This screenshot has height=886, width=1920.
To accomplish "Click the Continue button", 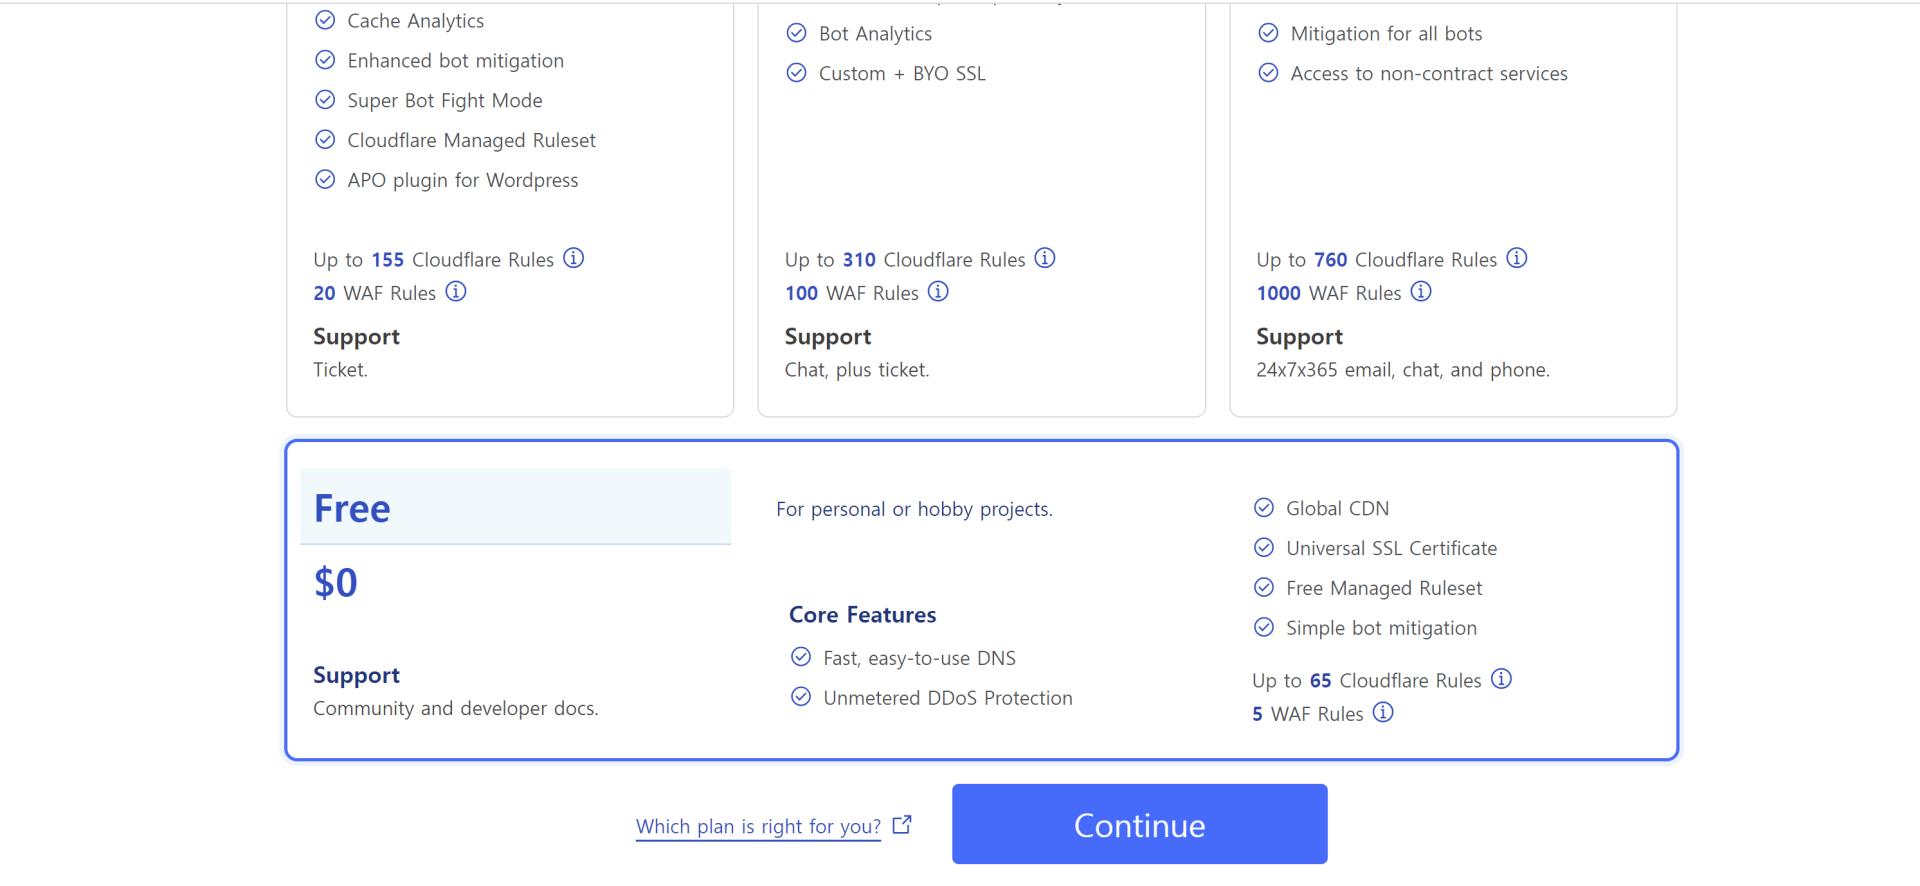I will 1139,824.
